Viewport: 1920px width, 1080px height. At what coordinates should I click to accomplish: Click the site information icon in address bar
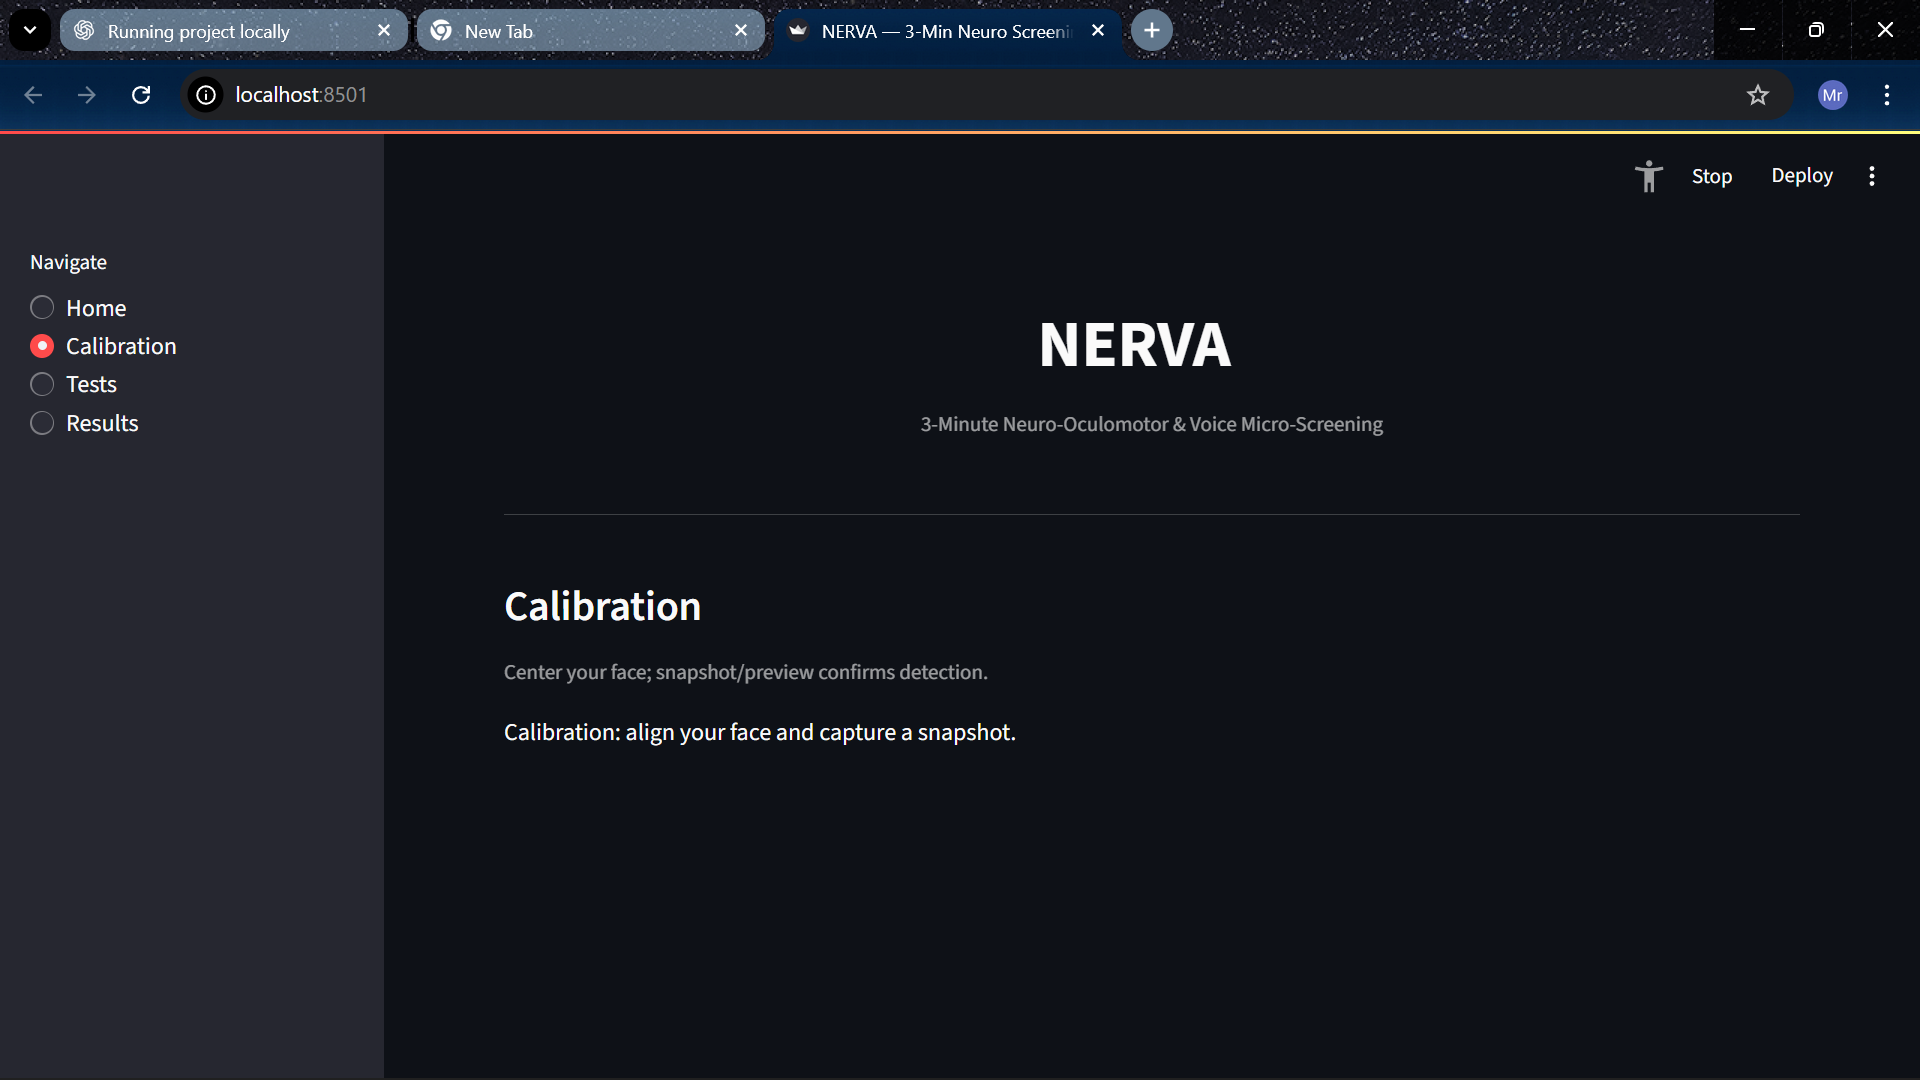206,95
